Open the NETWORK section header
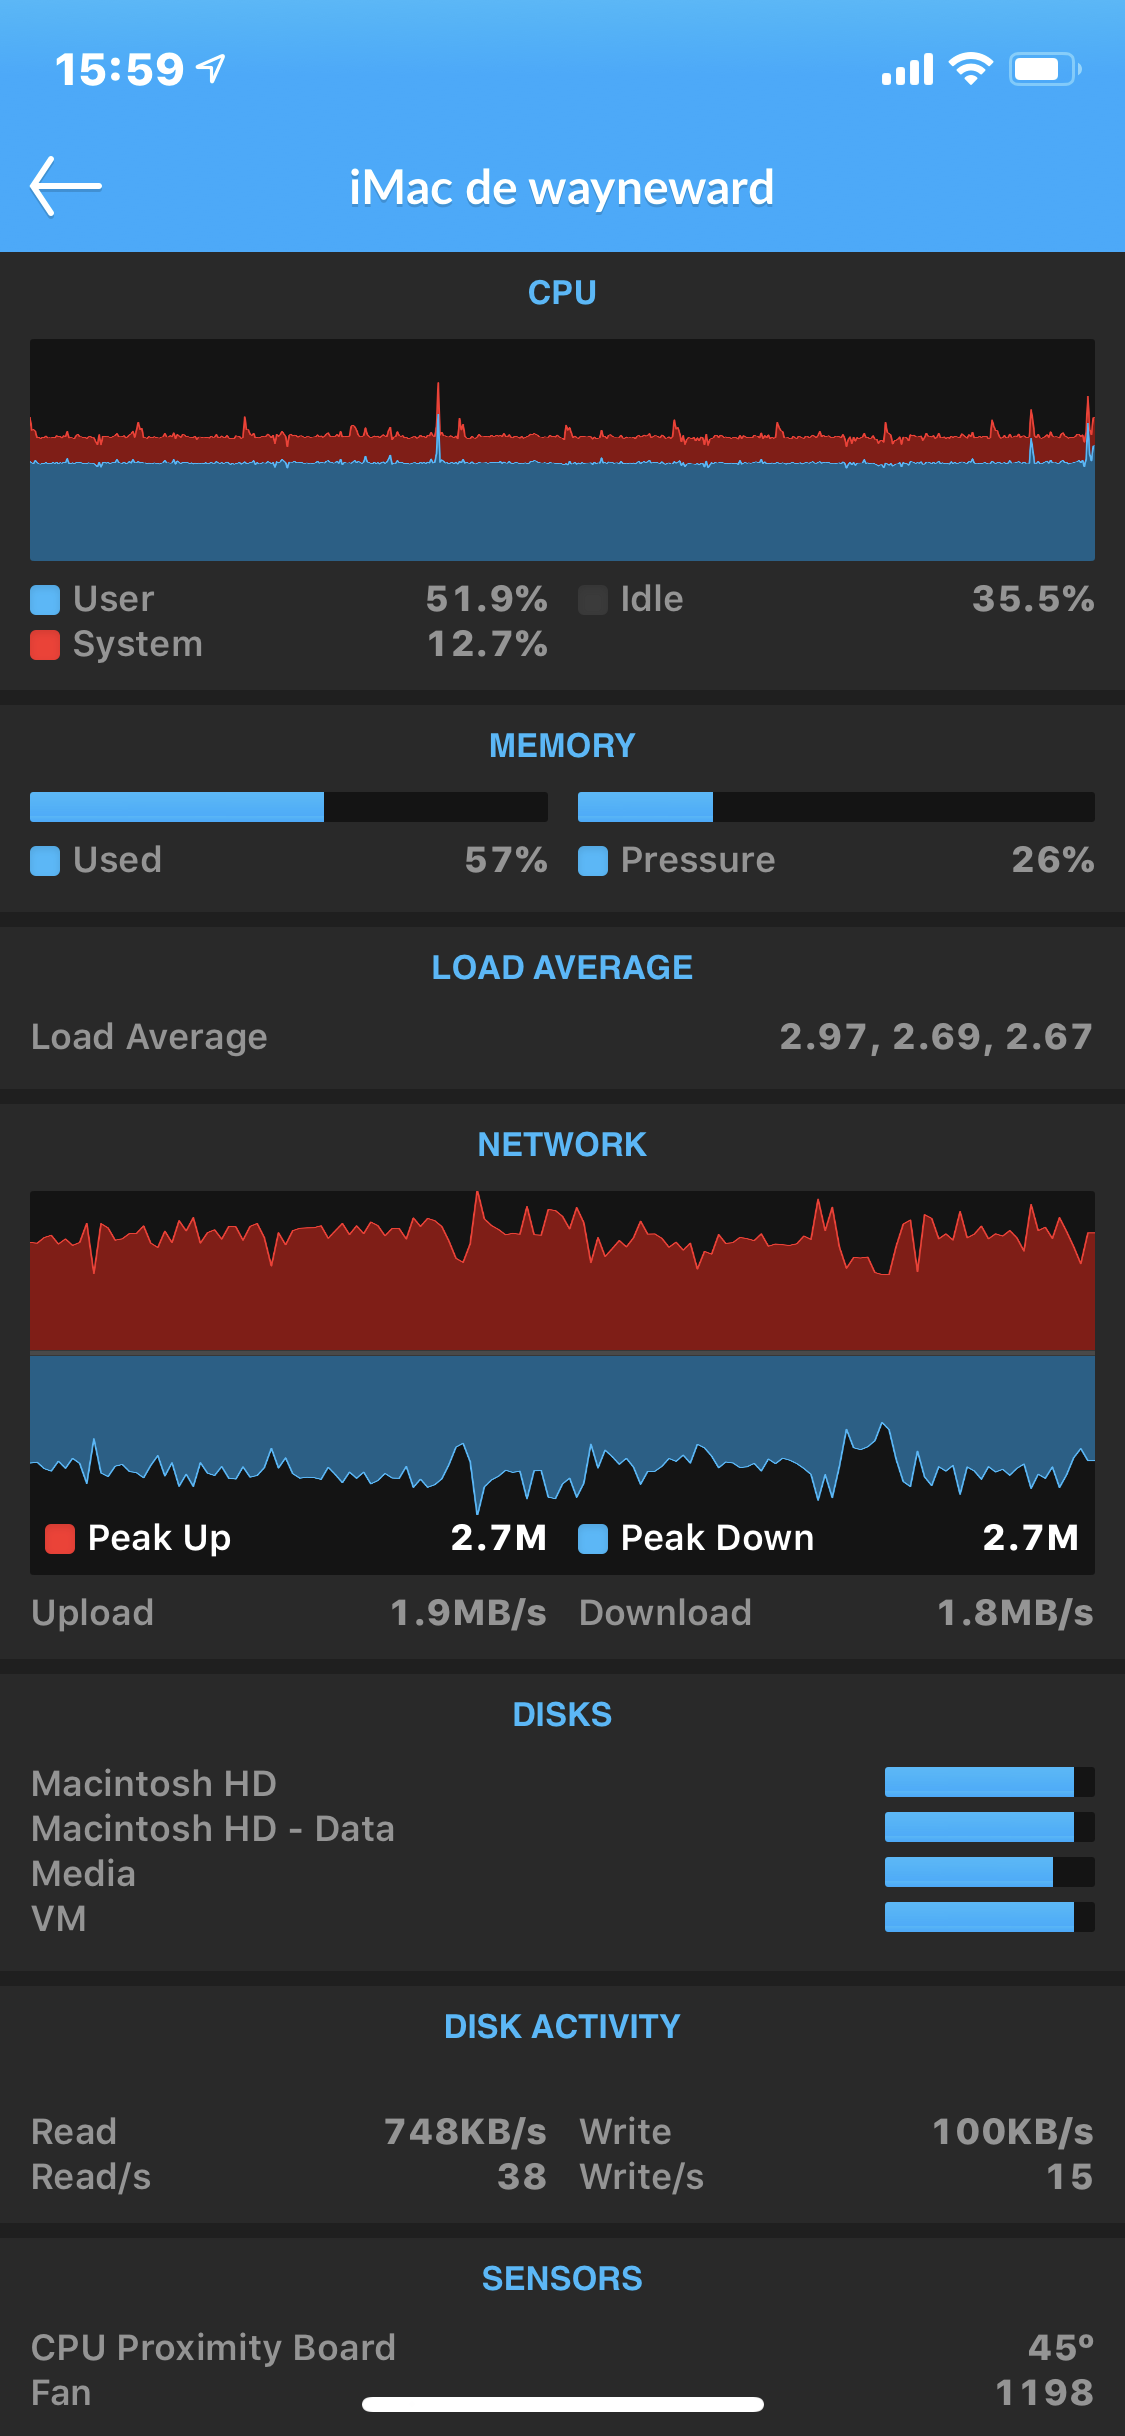This screenshot has width=1125, height=2436. coord(562,1145)
